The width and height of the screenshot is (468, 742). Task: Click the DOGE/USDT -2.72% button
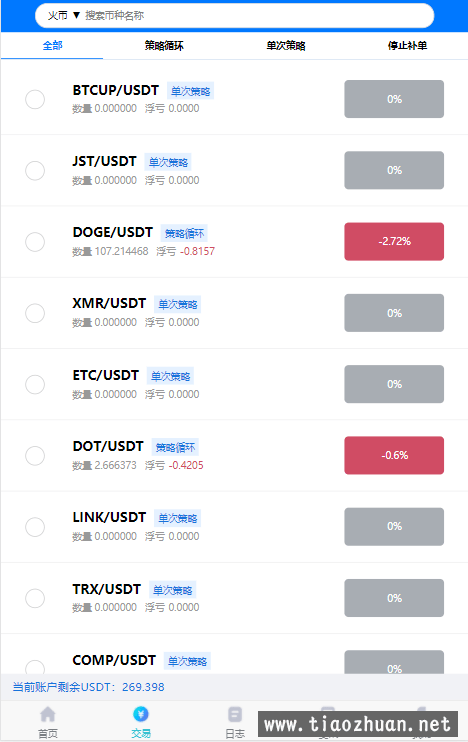click(394, 241)
